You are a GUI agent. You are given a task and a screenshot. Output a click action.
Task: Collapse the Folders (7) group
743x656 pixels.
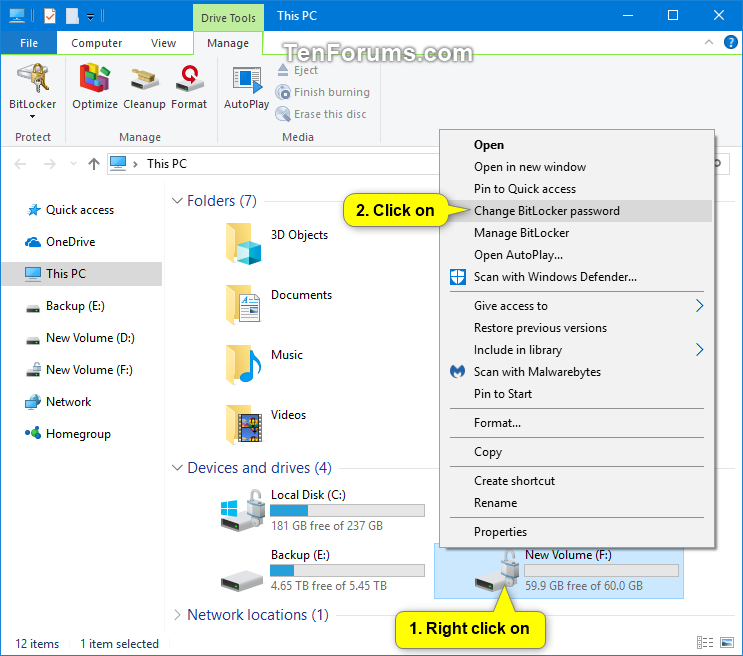pyautogui.click(x=177, y=201)
